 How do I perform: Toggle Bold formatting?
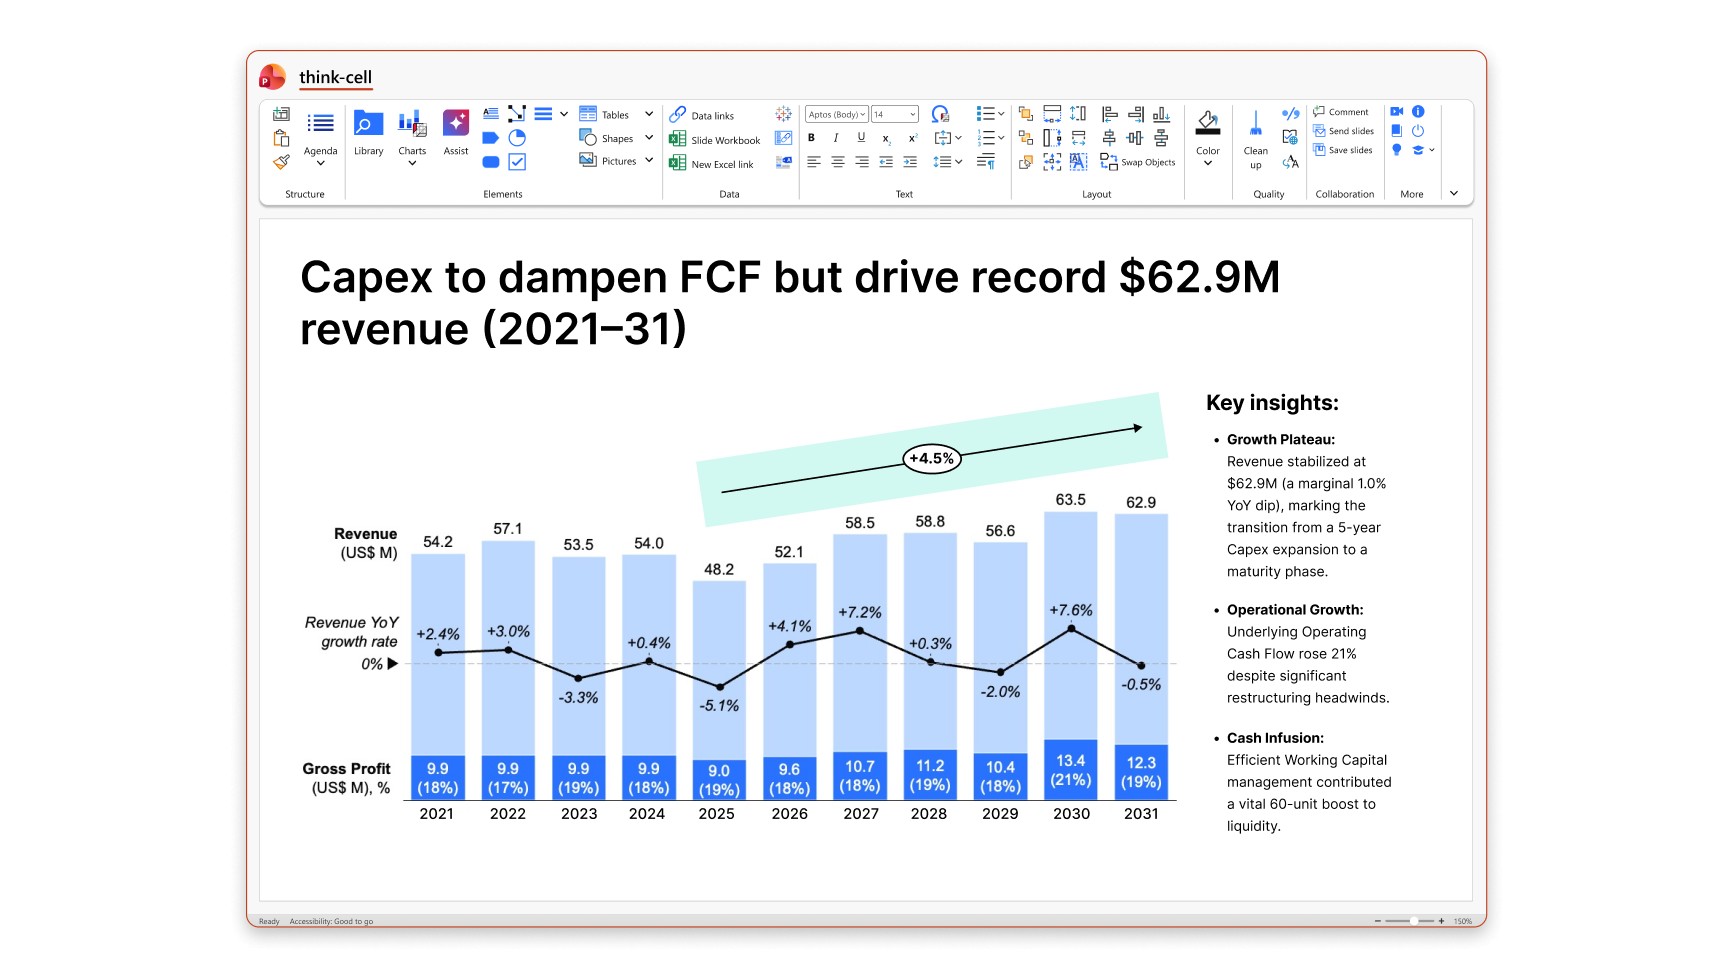point(811,138)
